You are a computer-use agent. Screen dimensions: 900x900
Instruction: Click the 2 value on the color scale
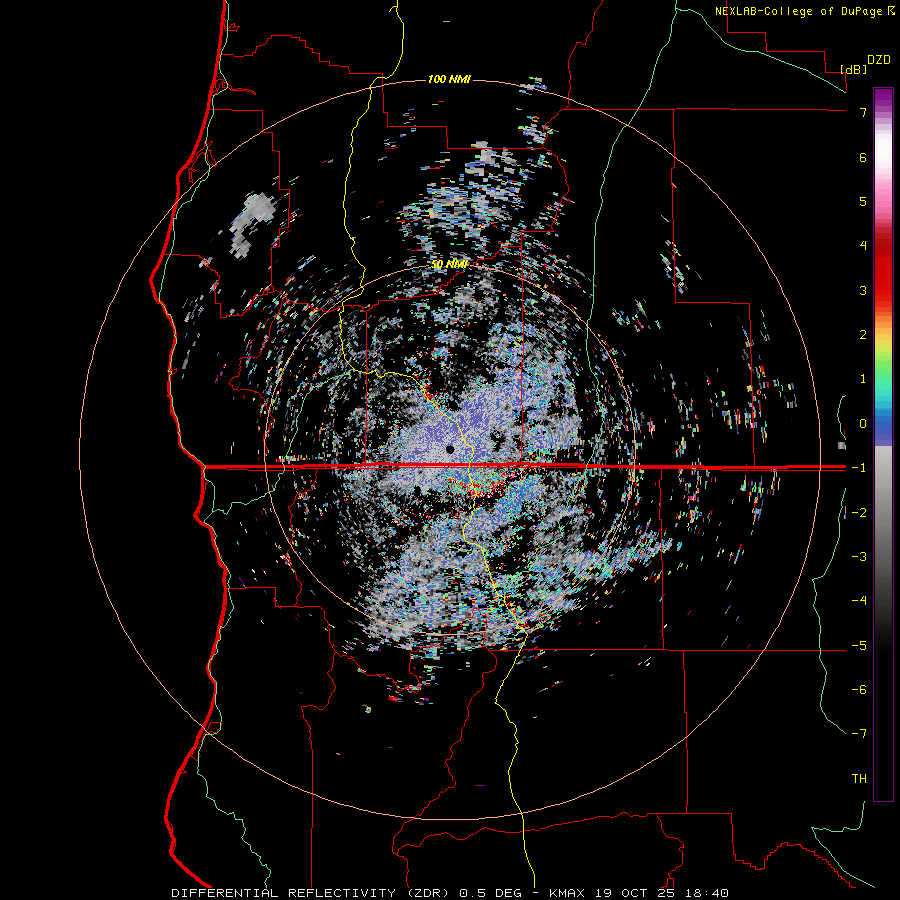point(863,335)
